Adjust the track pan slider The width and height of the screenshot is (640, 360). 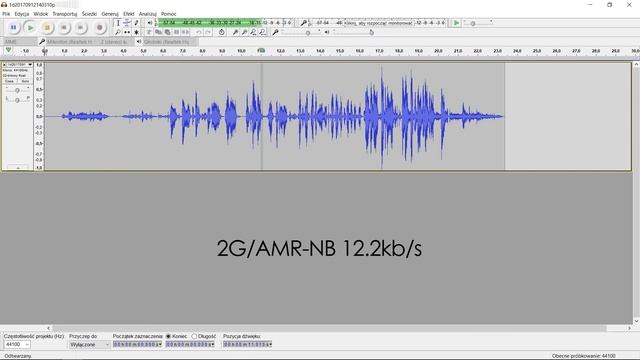[17, 99]
